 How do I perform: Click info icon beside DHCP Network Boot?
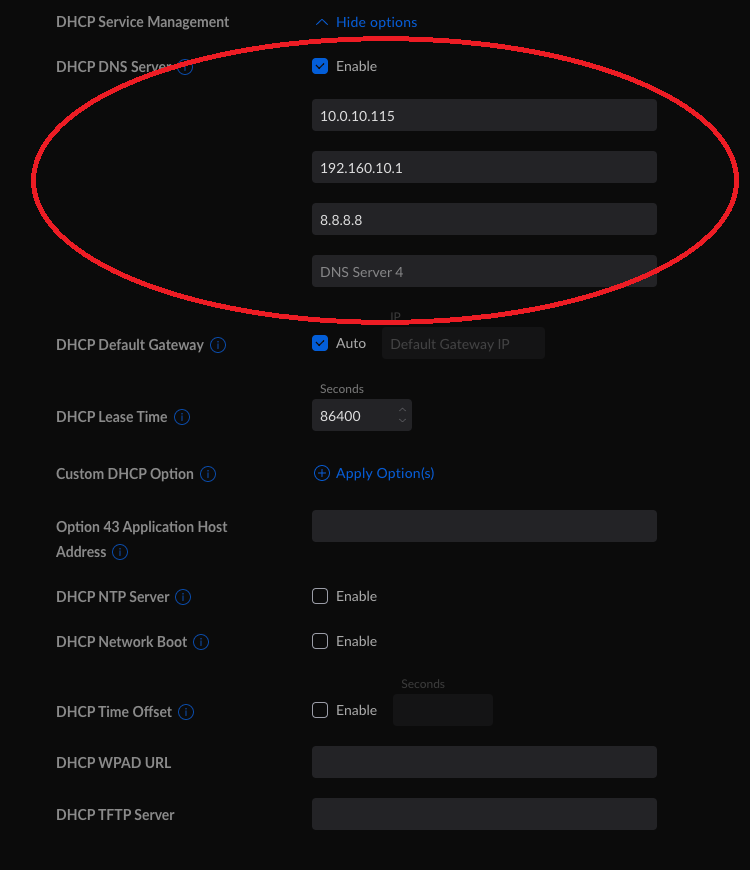click(201, 642)
